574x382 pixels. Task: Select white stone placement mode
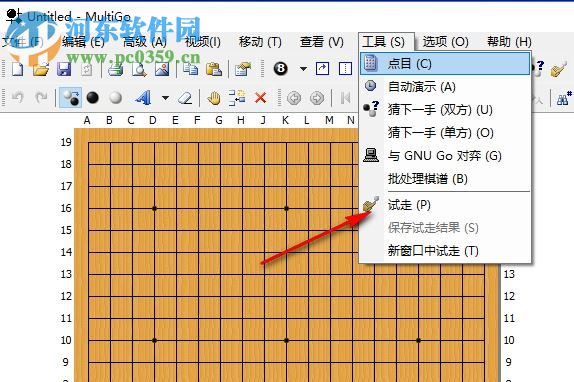point(116,98)
